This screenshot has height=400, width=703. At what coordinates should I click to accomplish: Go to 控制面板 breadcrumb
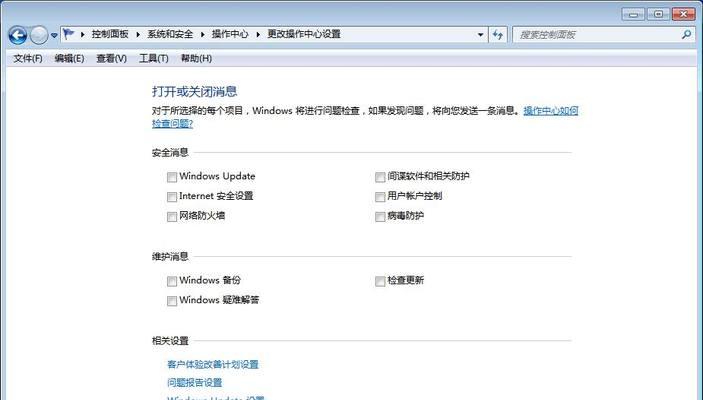[110, 34]
